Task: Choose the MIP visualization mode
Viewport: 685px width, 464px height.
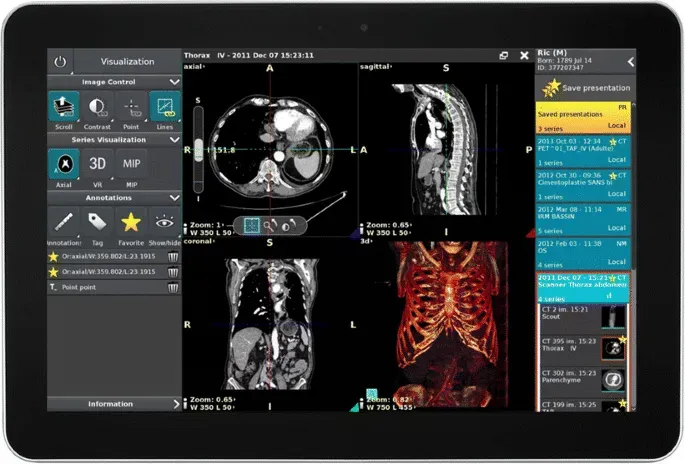Action: tap(131, 164)
